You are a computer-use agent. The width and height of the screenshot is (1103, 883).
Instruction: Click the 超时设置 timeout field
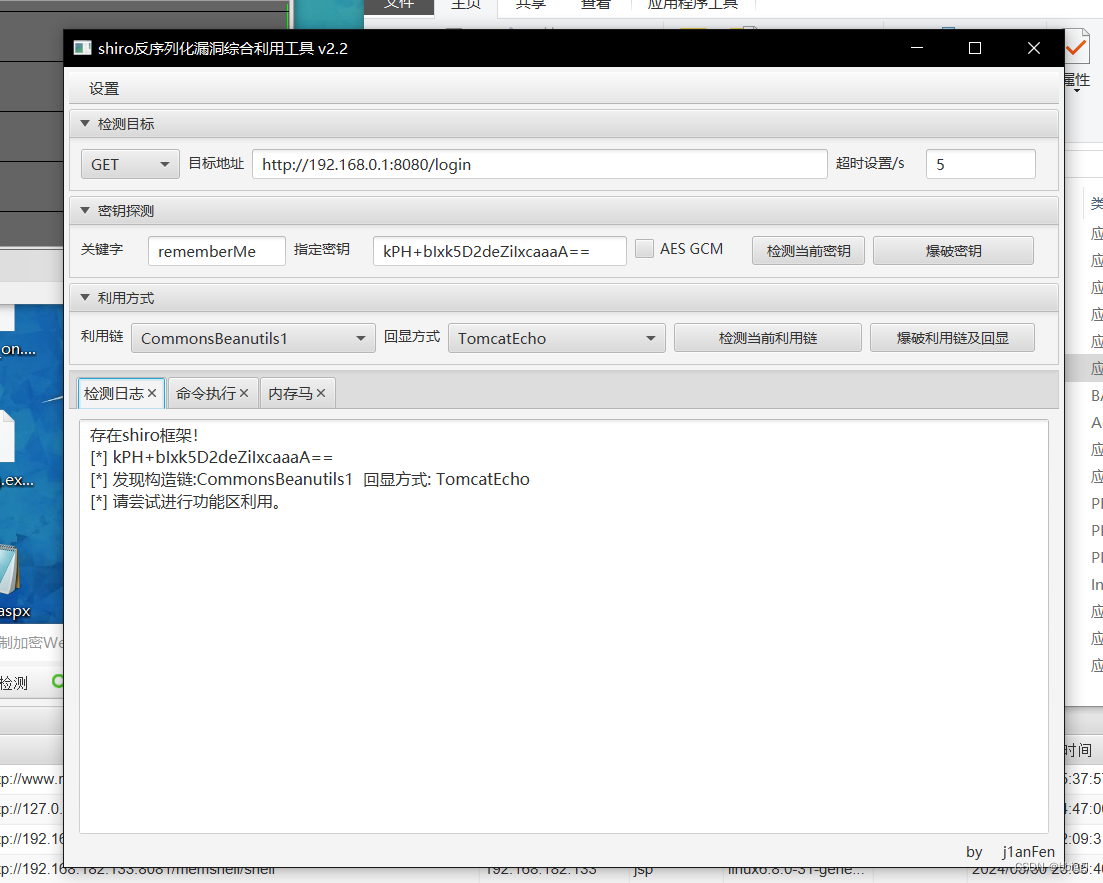click(981, 164)
